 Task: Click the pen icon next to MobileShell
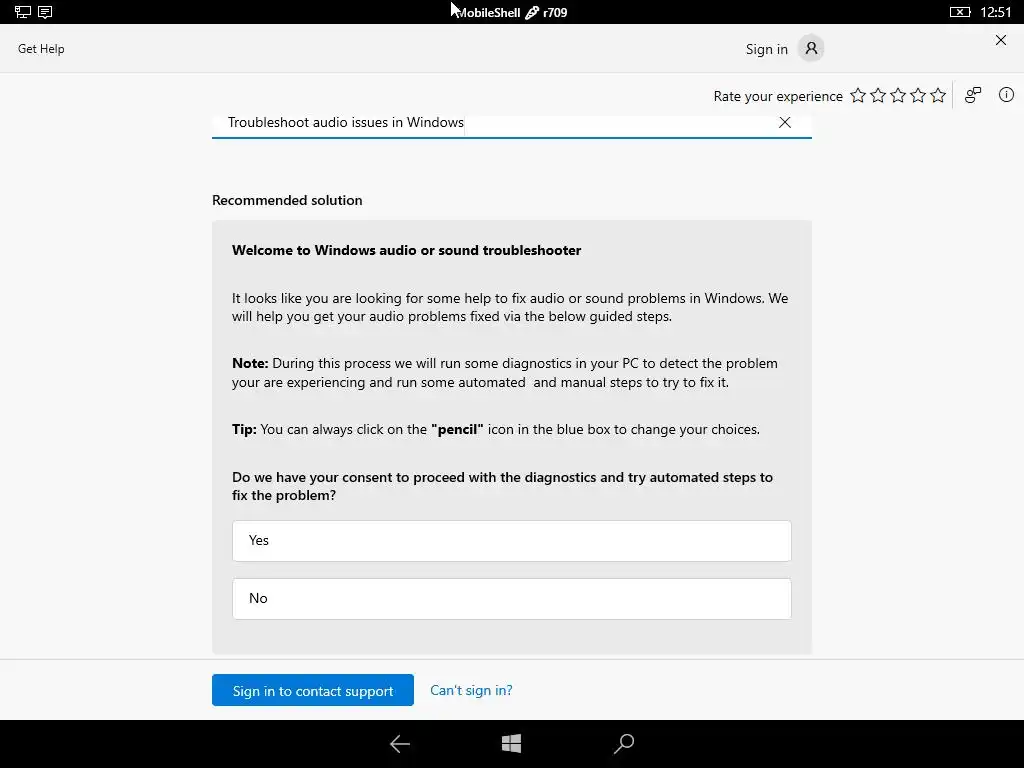[532, 12]
